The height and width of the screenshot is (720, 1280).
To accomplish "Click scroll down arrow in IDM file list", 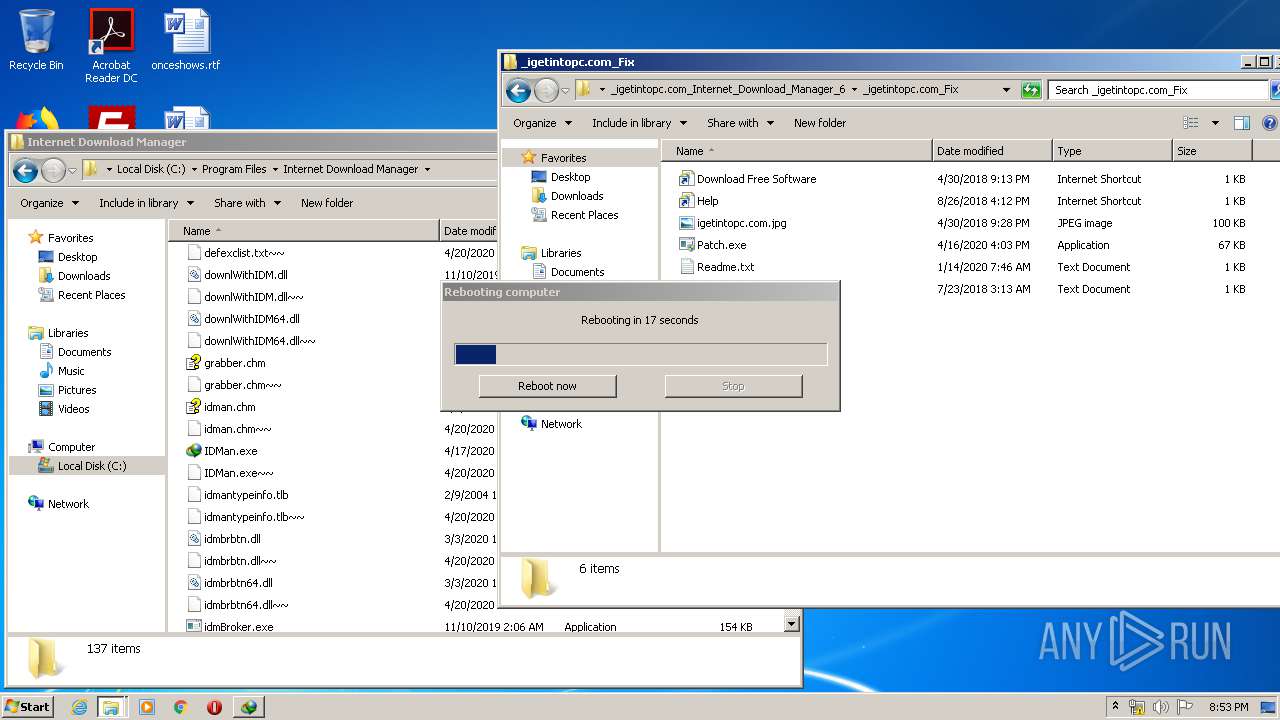I will (x=791, y=624).
